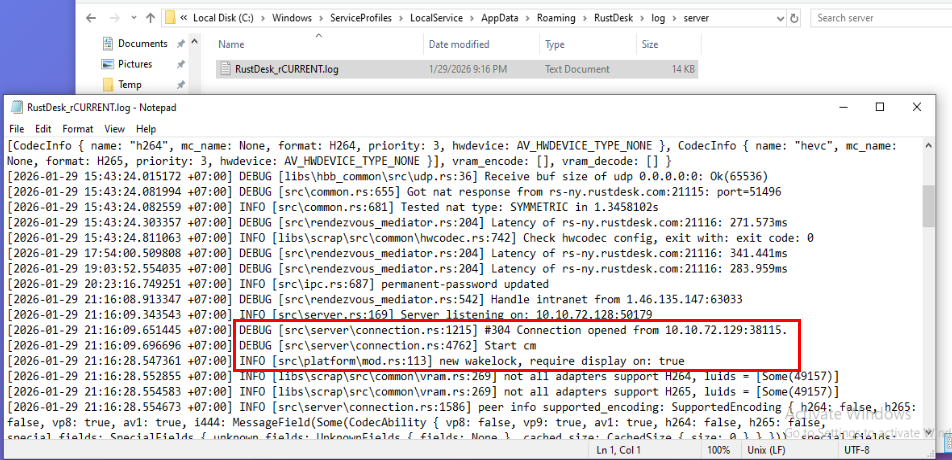Go forward in File Explorer
Viewport: 952px width, 460px height.
point(114,18)
